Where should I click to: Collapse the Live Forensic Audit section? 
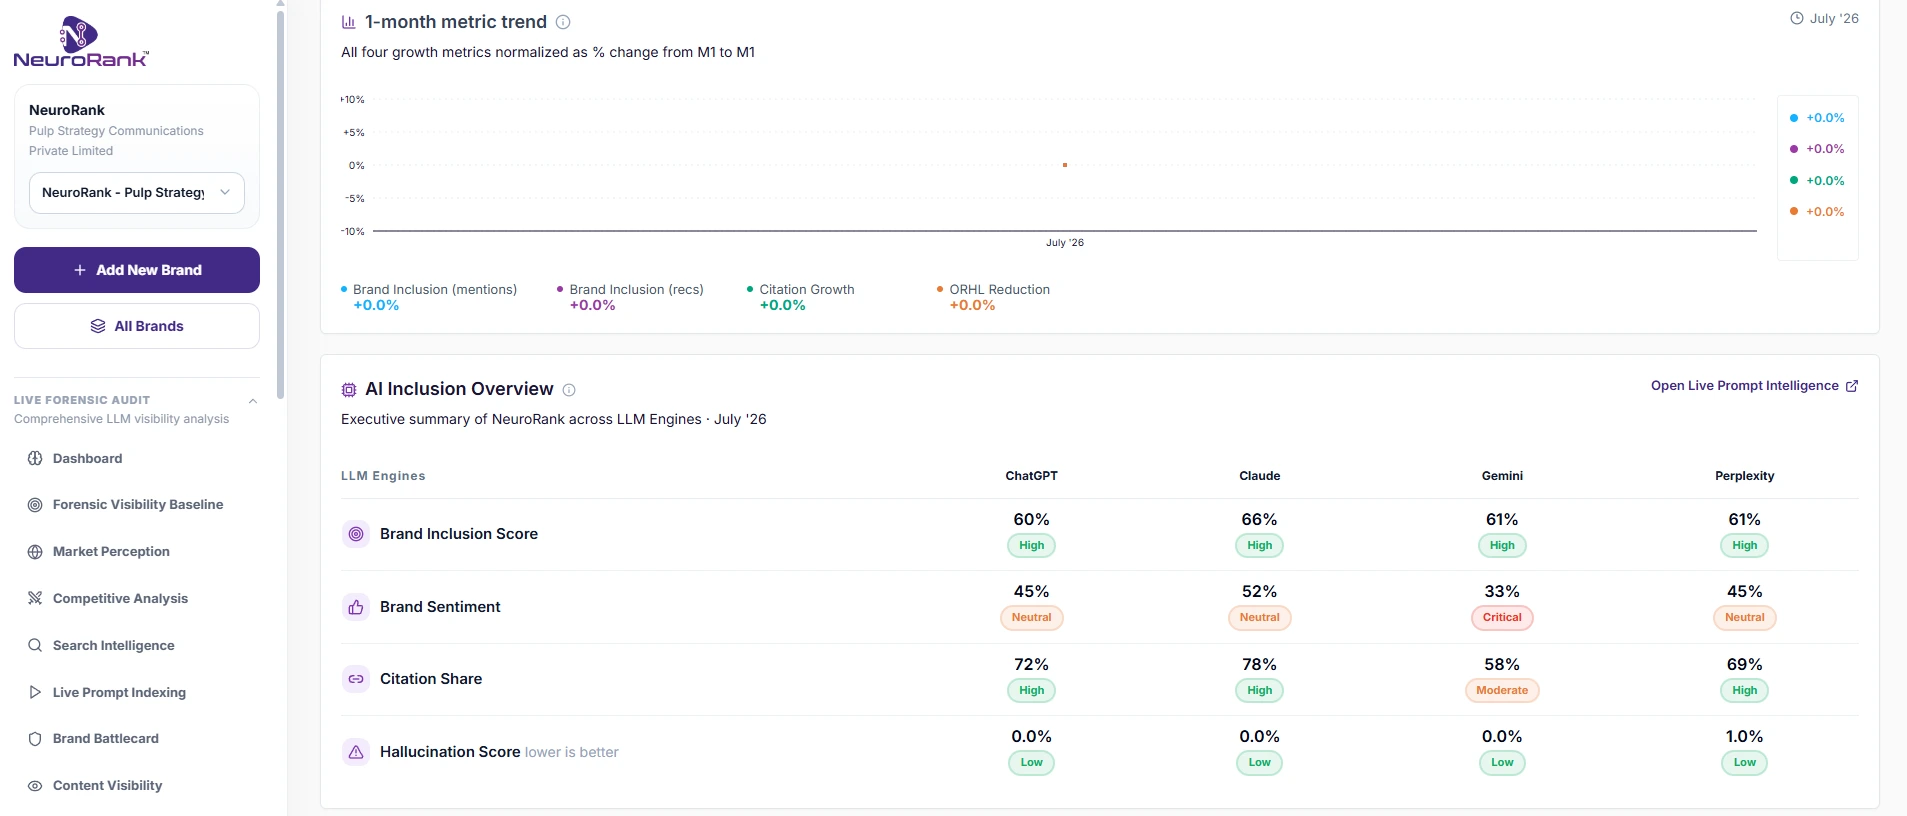(x=253, y=401)
